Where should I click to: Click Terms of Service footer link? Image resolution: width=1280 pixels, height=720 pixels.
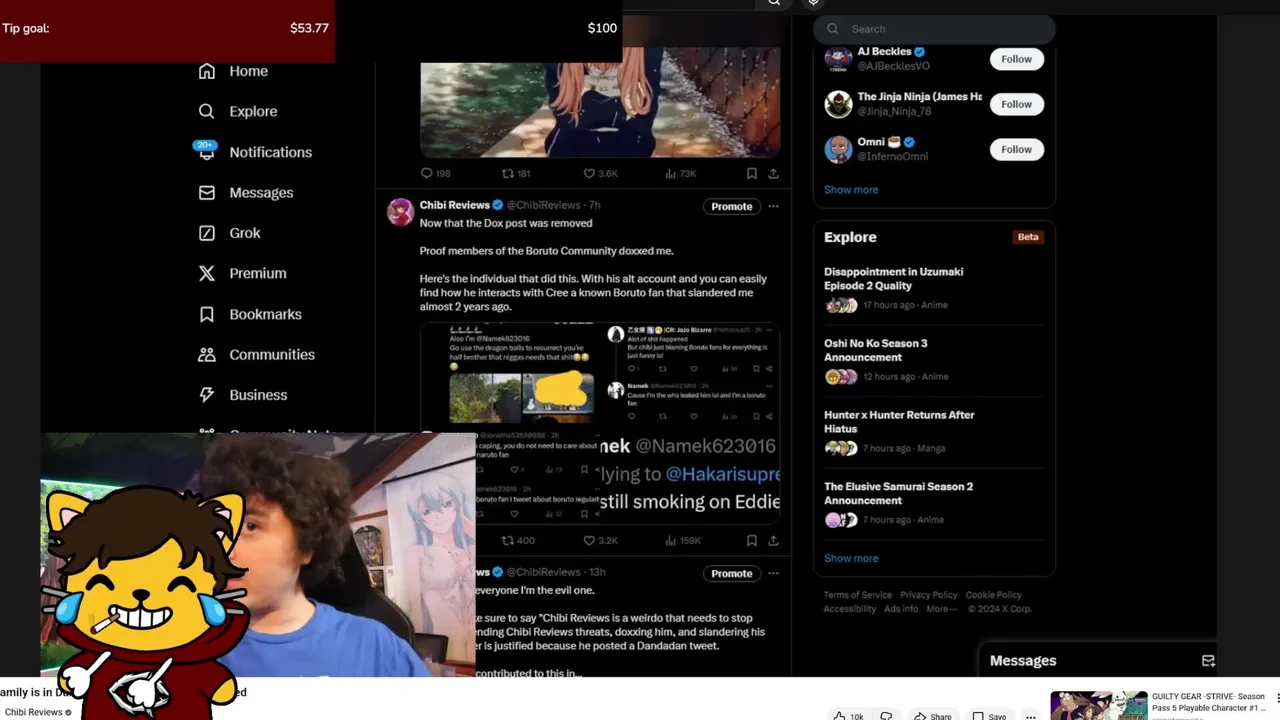(x=857, y=595)
